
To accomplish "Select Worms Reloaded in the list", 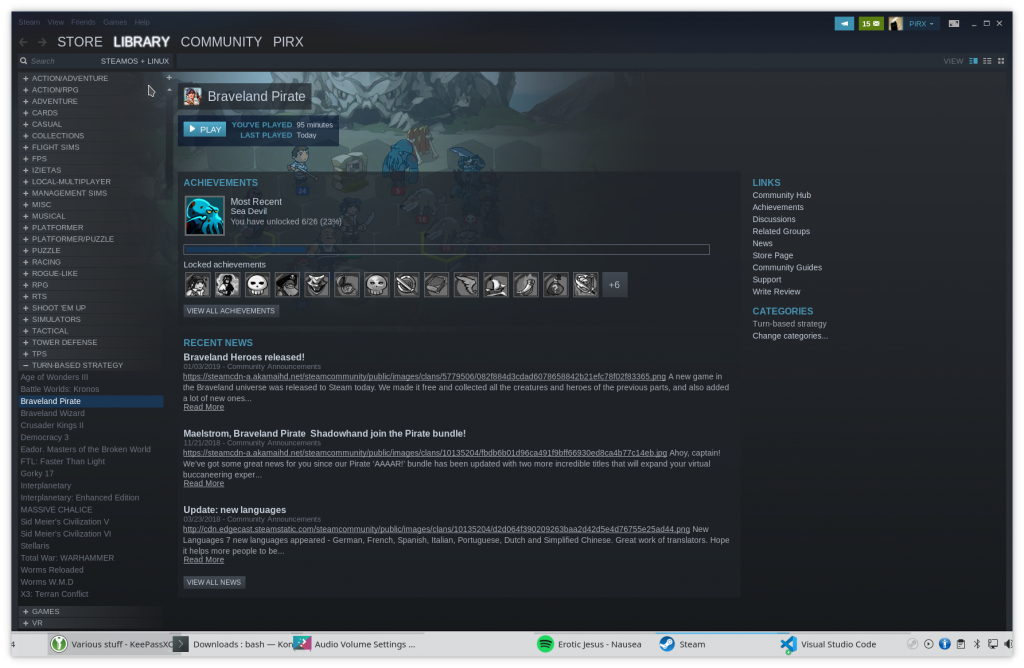I will [x=52, y=570].
